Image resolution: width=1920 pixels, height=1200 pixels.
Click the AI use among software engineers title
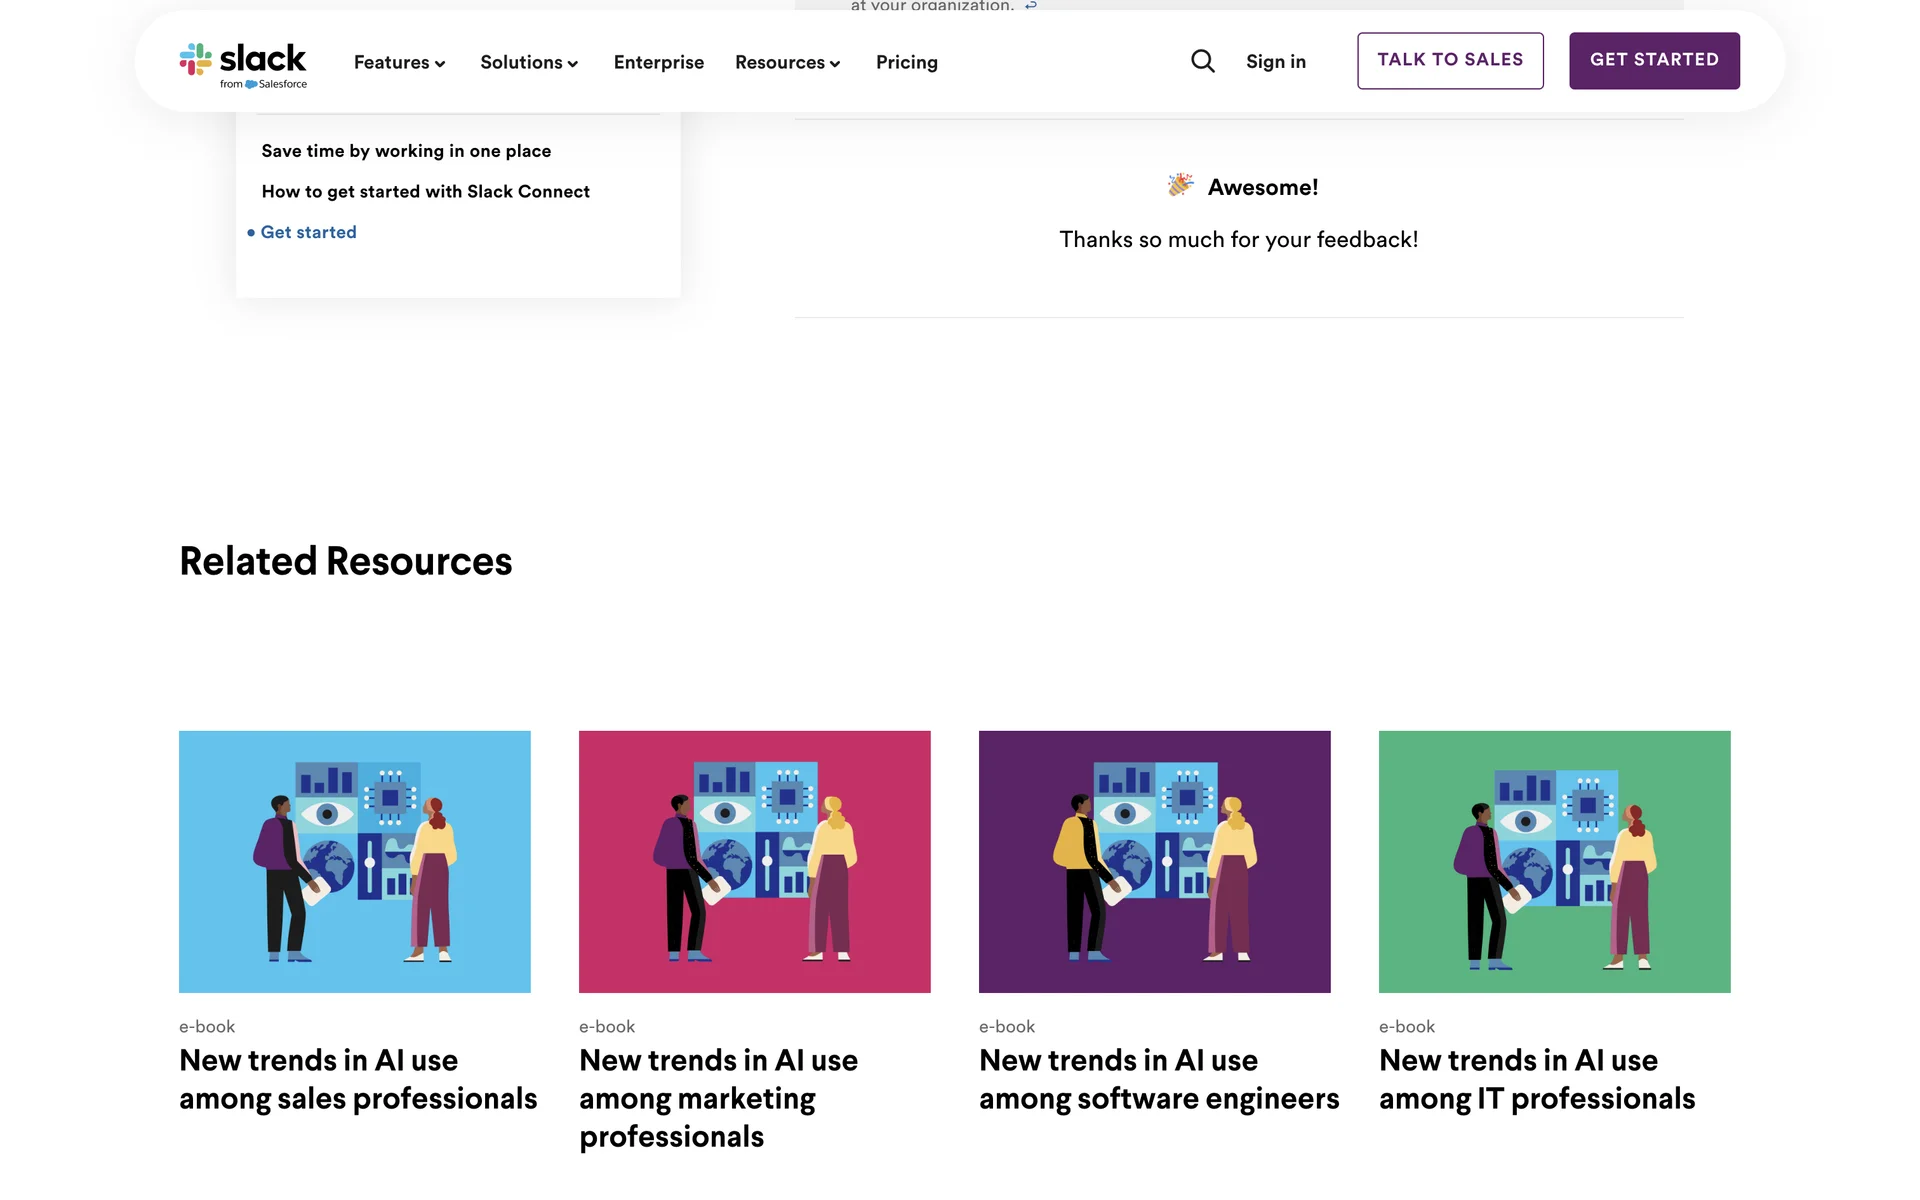point(1159,1079)
